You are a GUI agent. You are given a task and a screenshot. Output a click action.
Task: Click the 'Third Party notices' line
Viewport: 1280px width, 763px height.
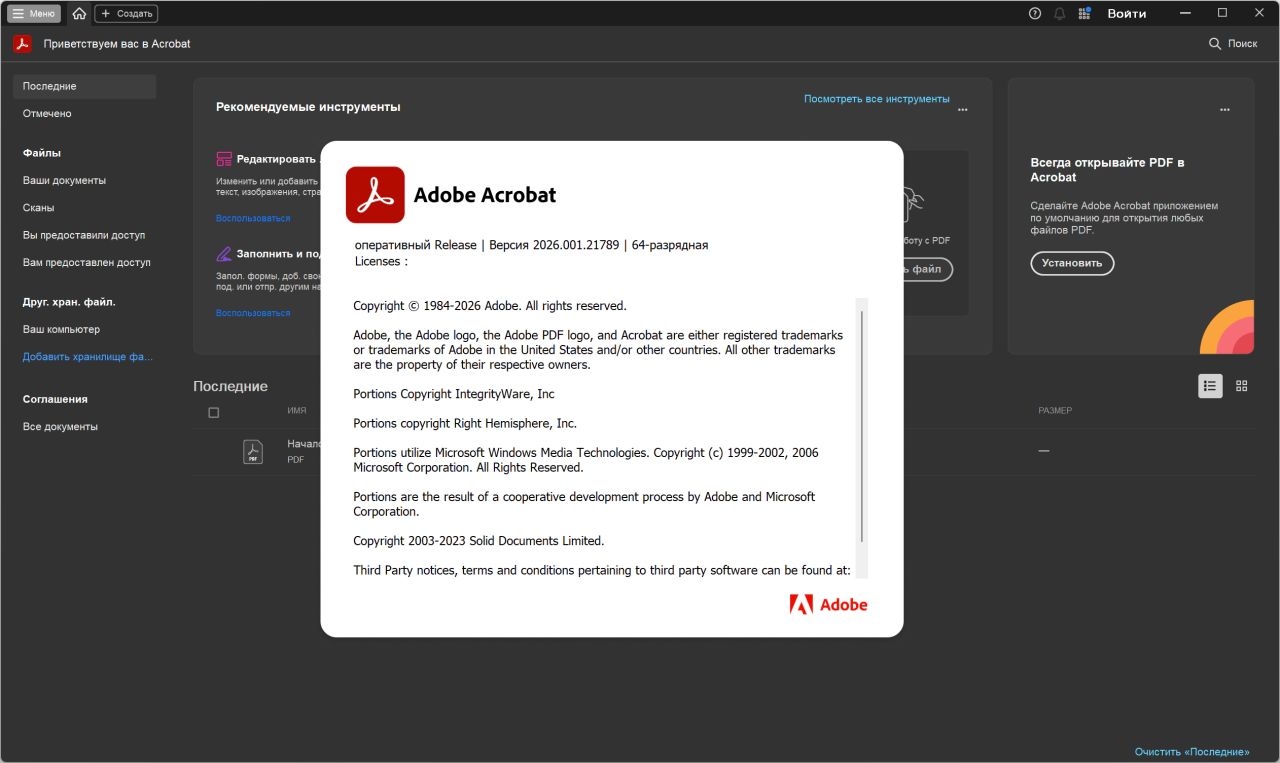(602, 570)
